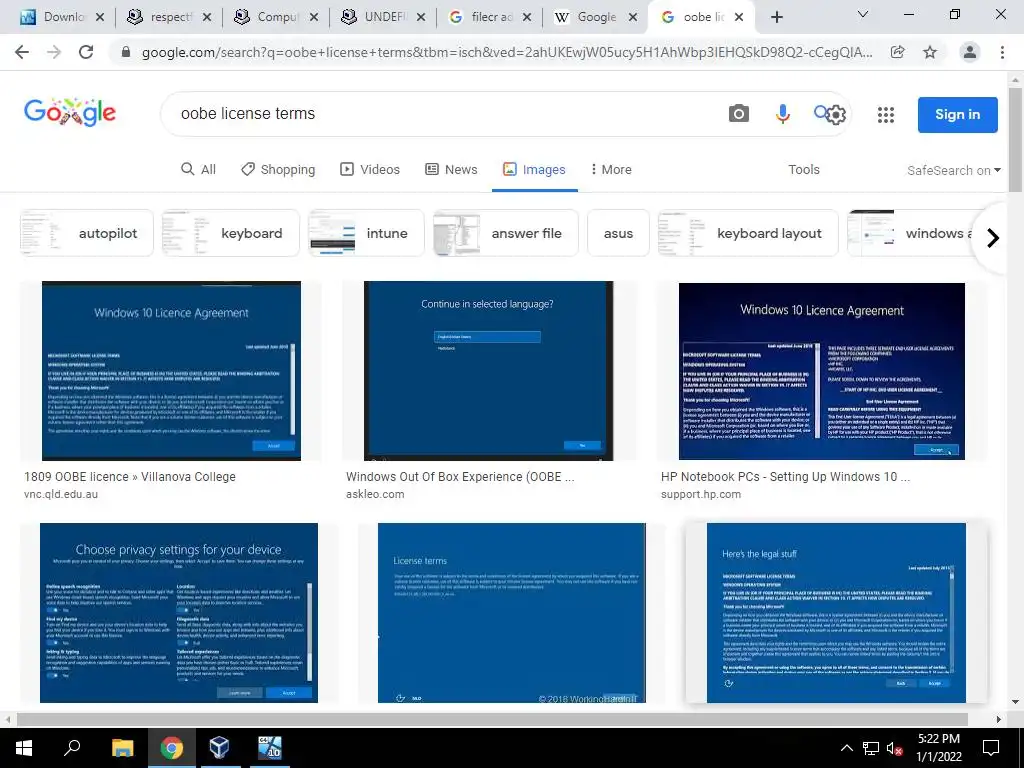Show more filter chips with right arrow
1024x768 pixels.
993,238
